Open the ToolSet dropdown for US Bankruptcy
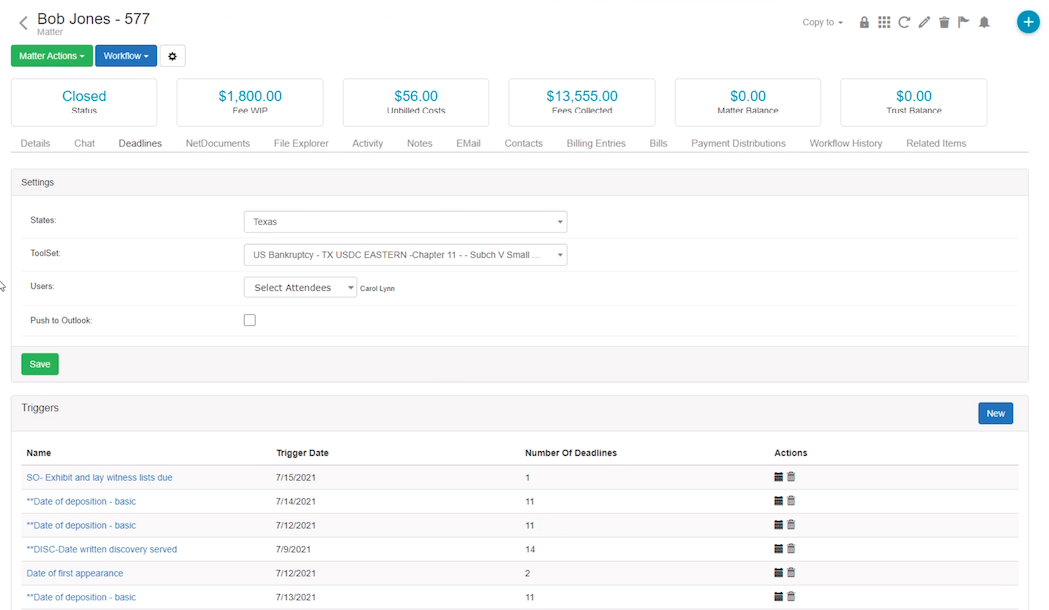This screenshot has height=610, width=1049. (405, 255)
